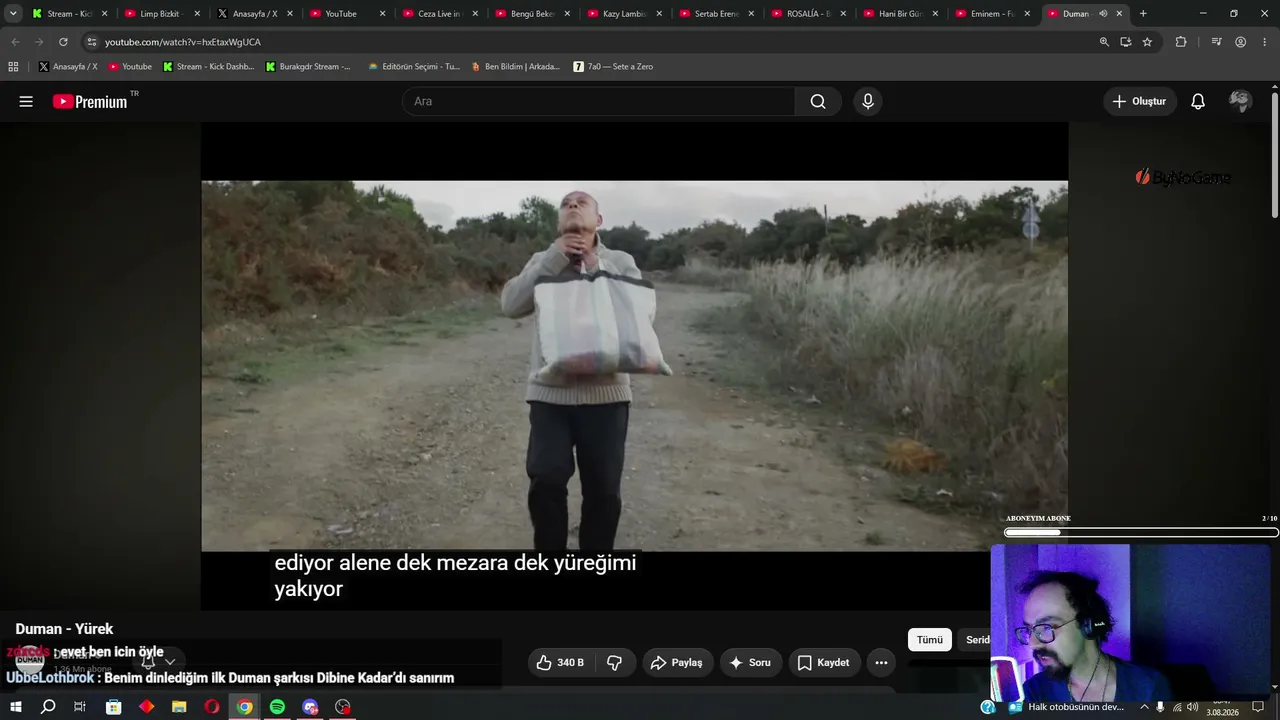The height and width of the screenshot is (720, 1280).
Task: Open Stream - Kick Dashboard bookmark
Action: (209, 67)
